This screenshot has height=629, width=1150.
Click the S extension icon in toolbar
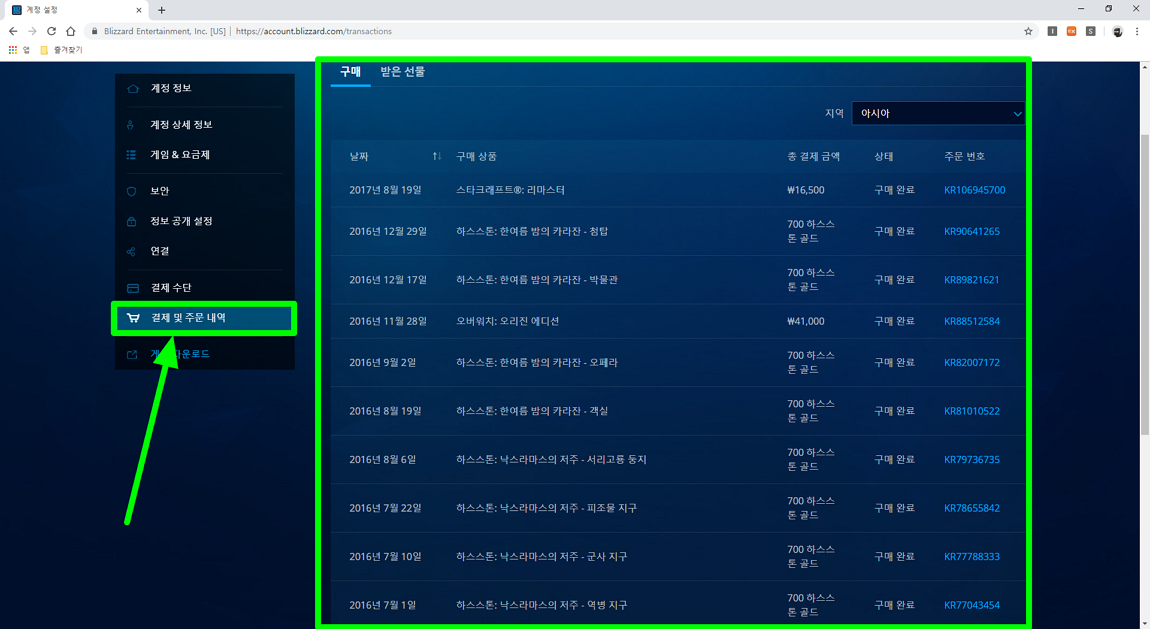(x=1091, y=32)
